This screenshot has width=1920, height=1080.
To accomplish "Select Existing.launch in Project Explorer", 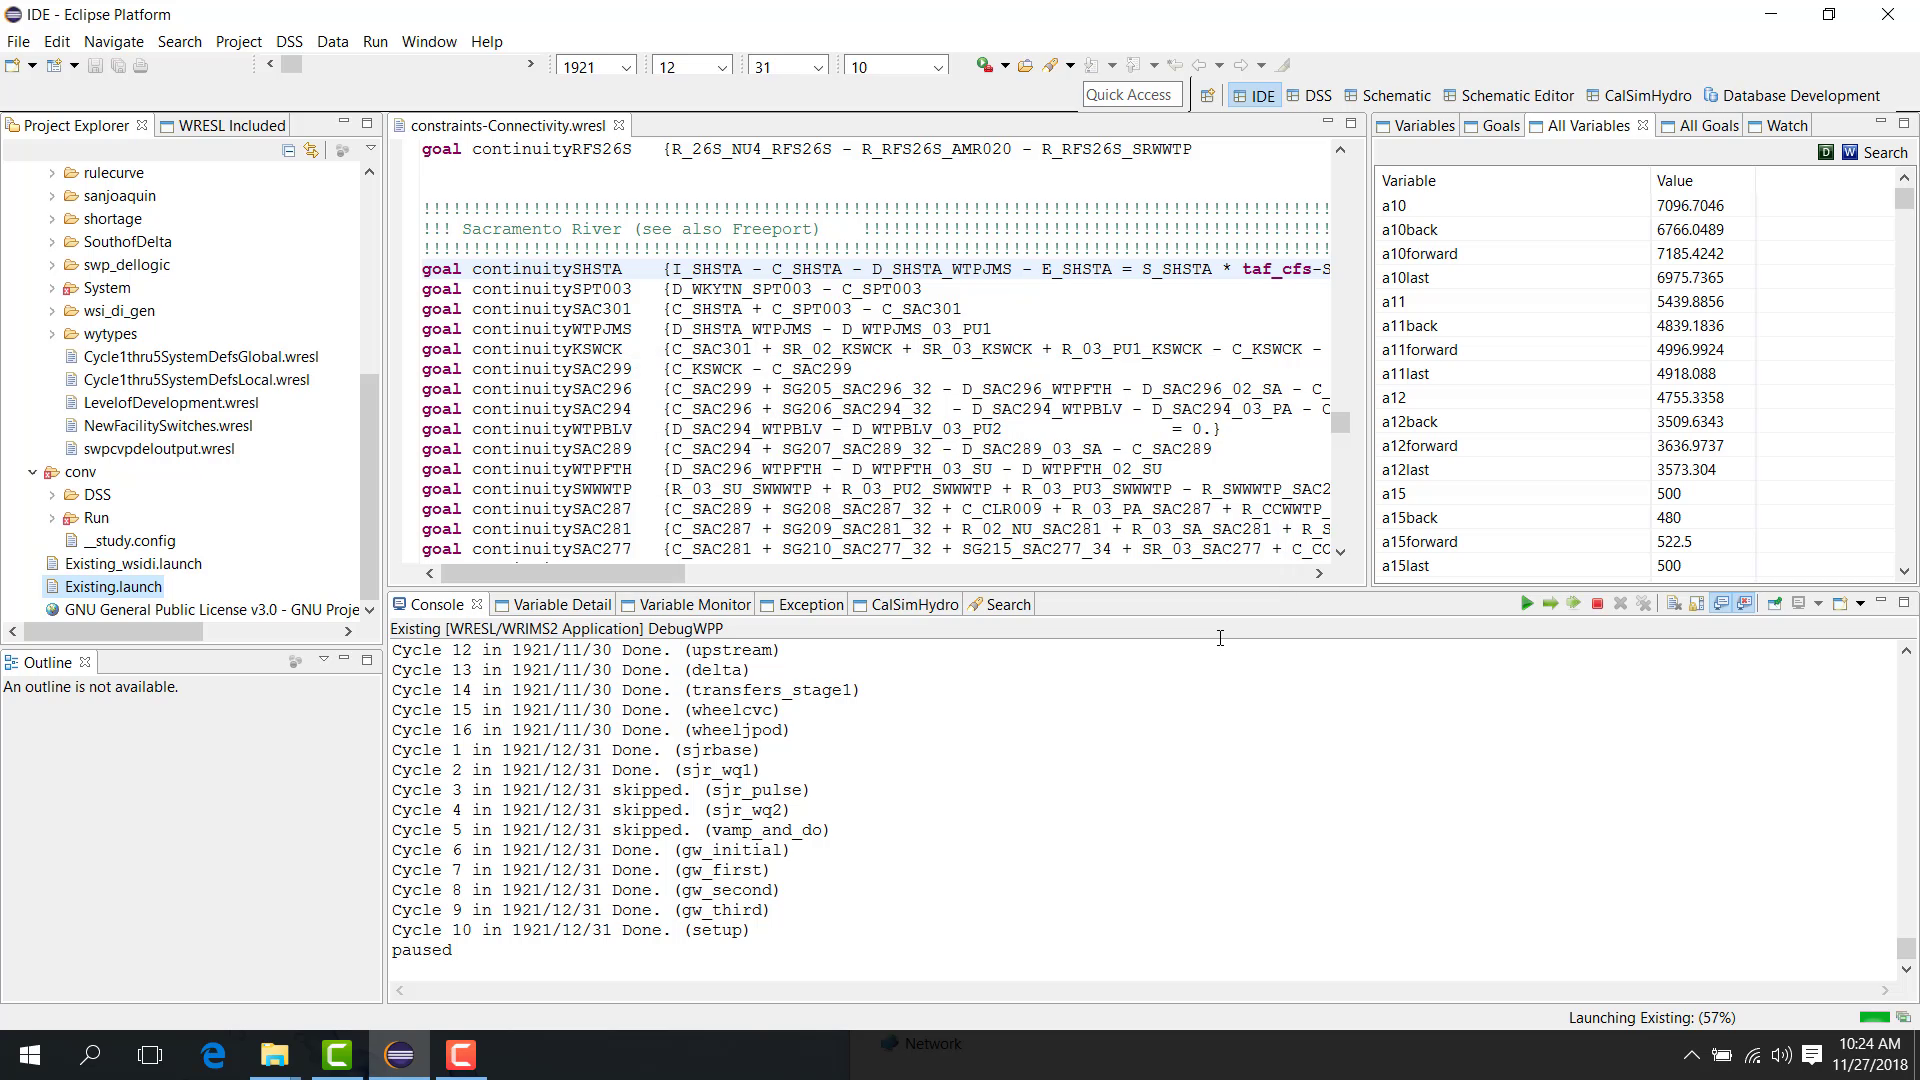I will [x=113, y=587].
